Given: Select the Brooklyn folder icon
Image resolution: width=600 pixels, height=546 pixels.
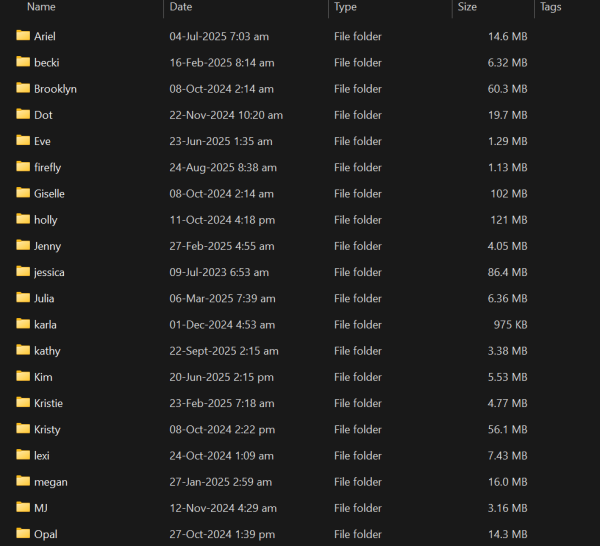Looking at the screenshot, I should point(24,88).
